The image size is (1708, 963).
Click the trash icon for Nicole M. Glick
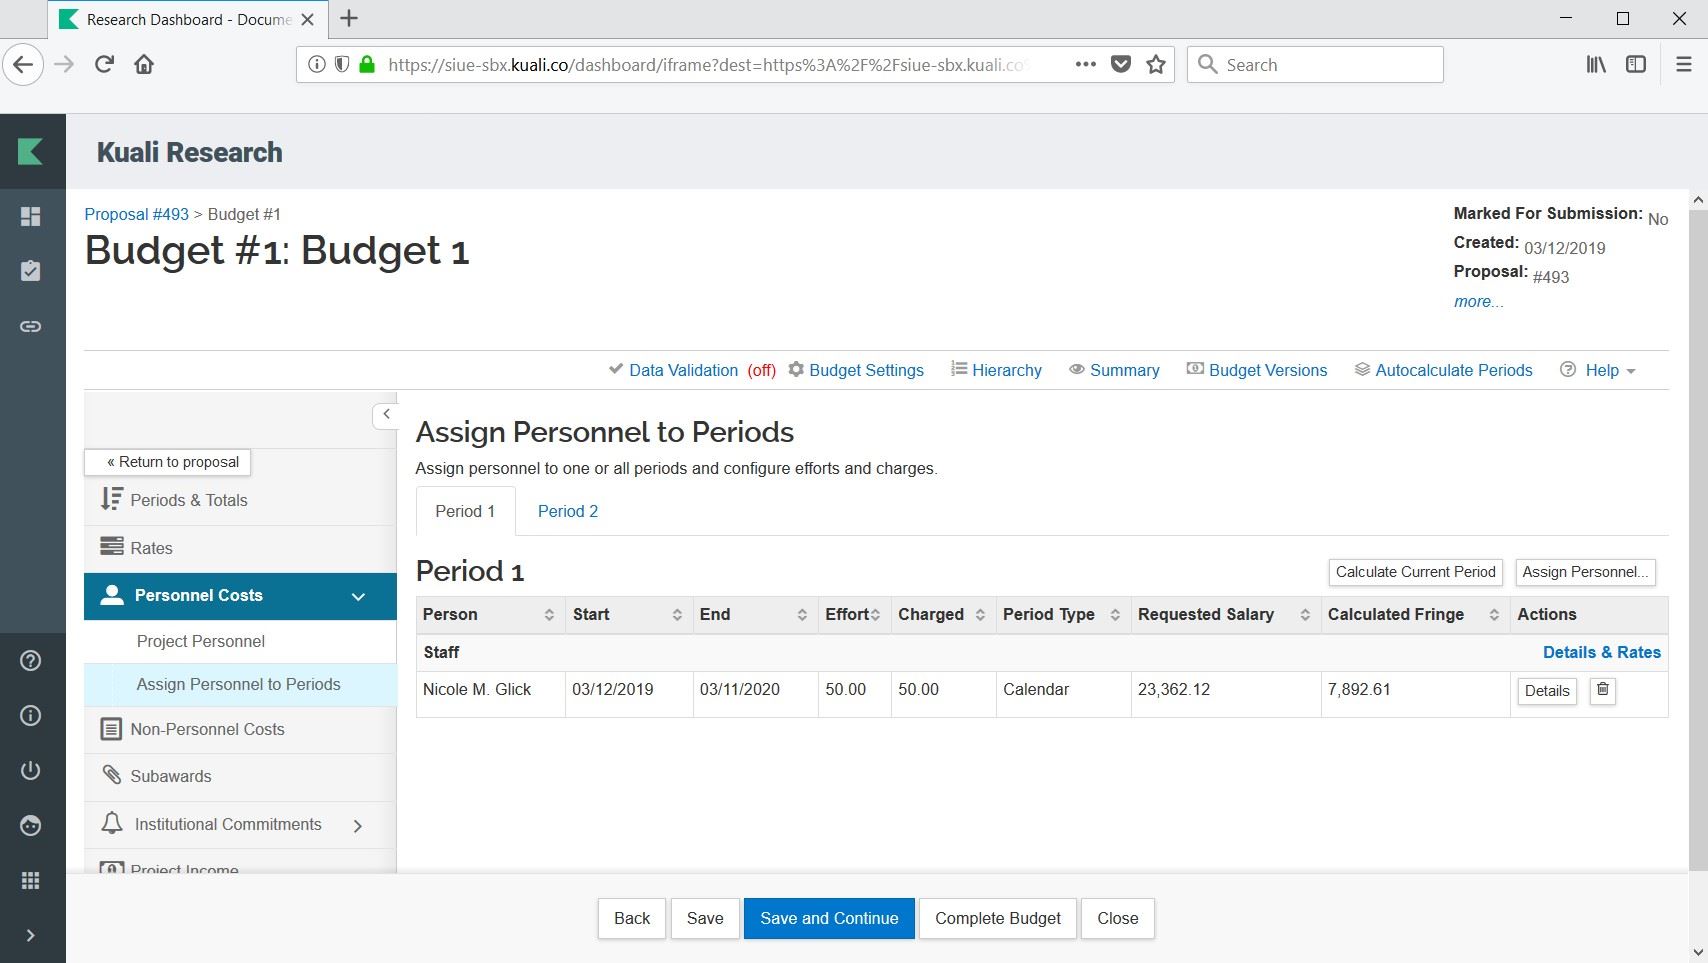click(x=1602, y=690)
